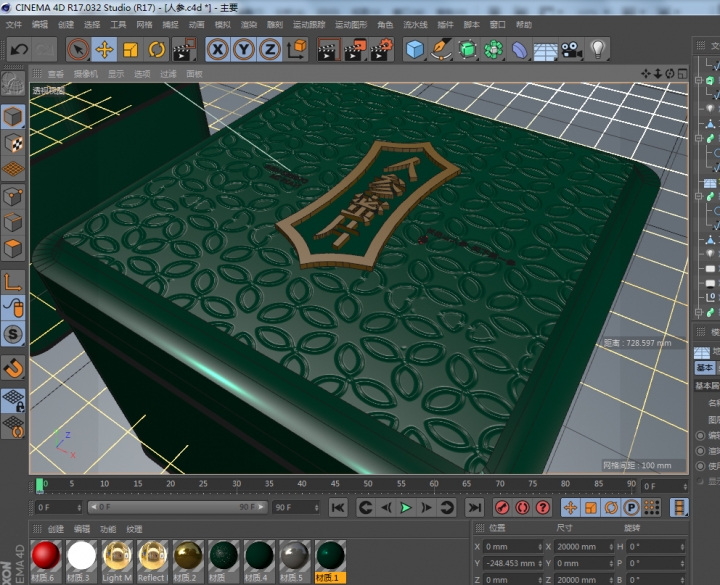Select the Move tool
720x585 pixels.
104,48
